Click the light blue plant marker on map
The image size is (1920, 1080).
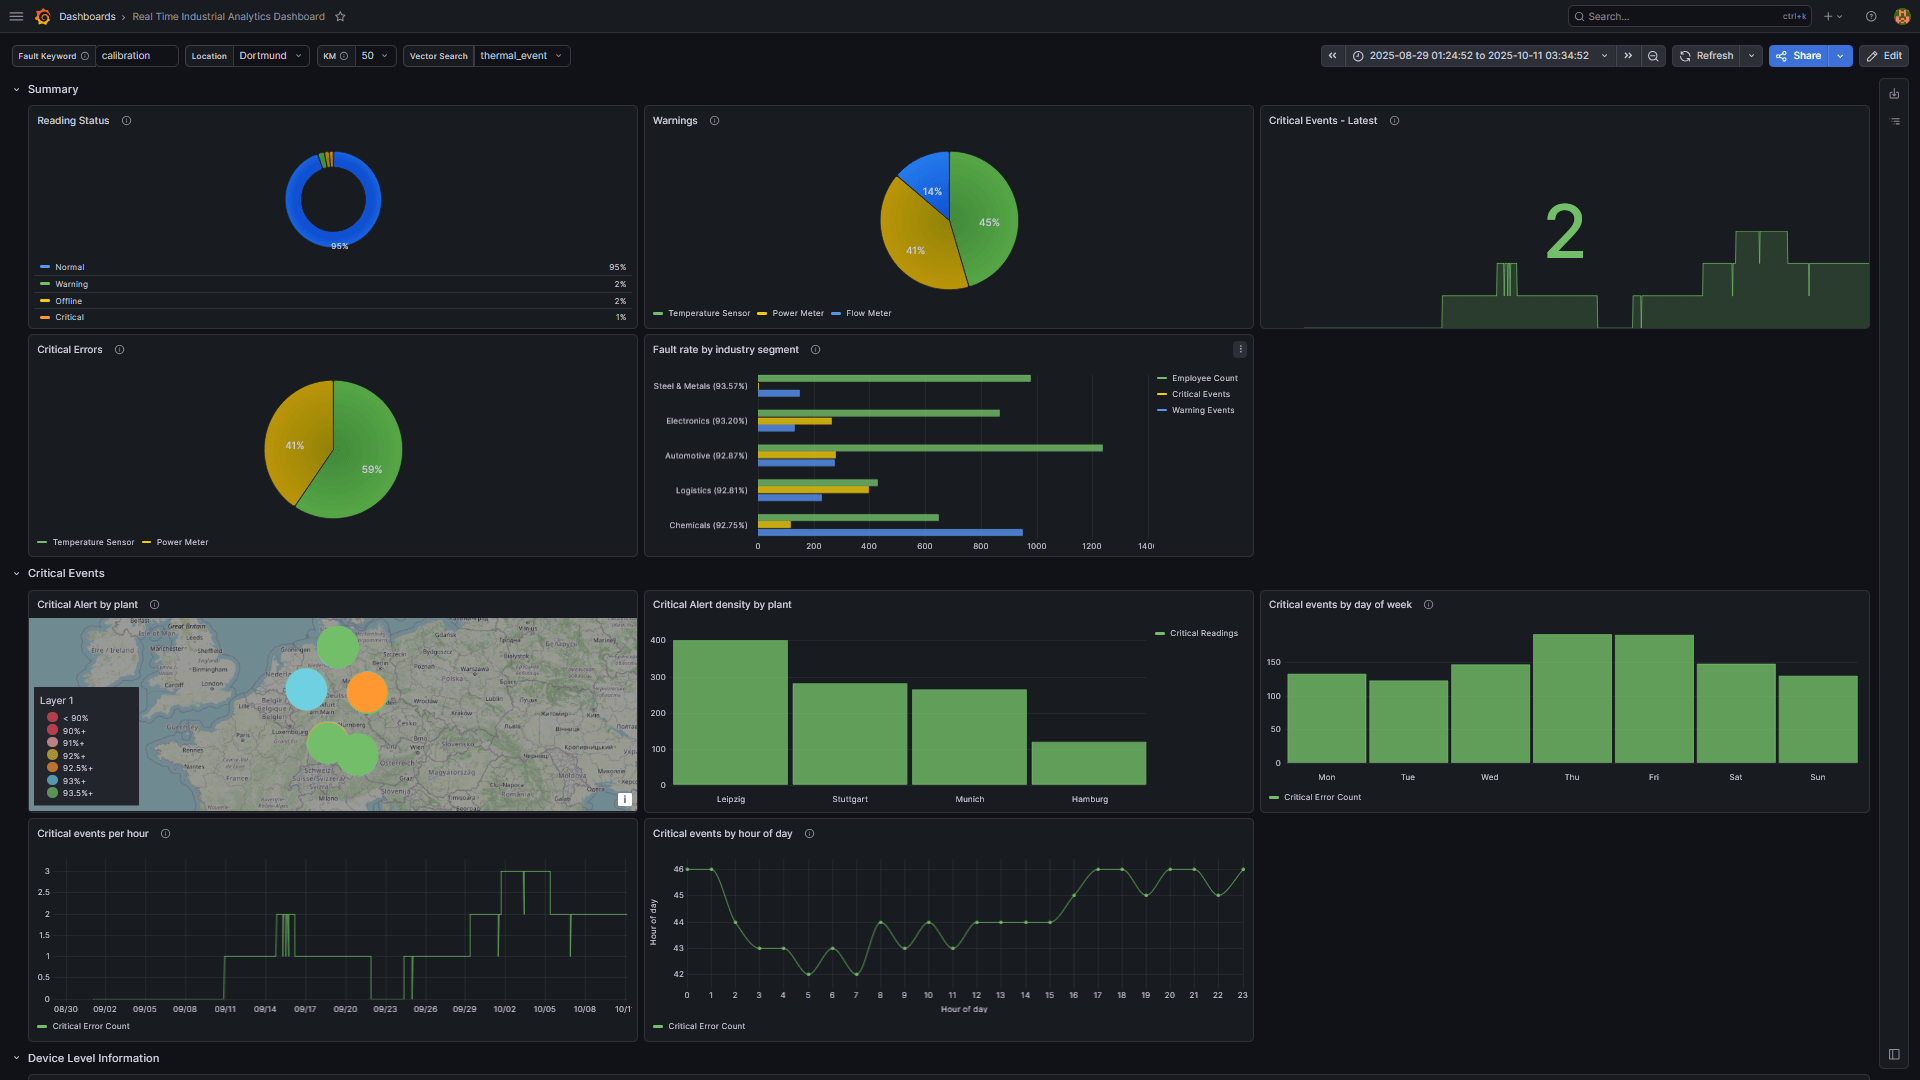(306, 689)
